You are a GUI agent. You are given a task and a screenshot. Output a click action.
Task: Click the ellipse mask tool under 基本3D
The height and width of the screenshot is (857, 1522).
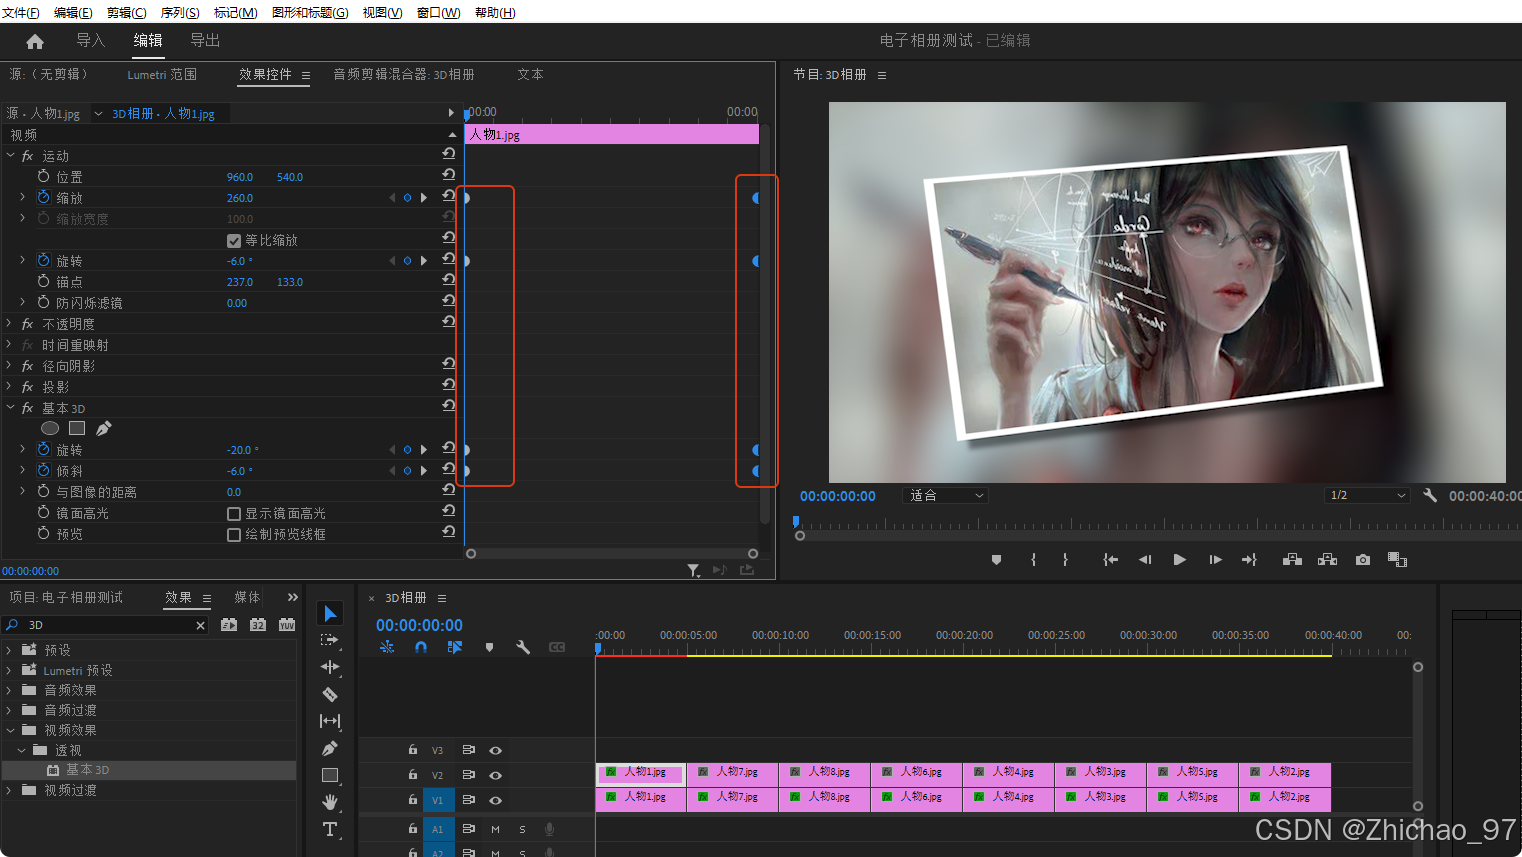(x=49, y=428)
